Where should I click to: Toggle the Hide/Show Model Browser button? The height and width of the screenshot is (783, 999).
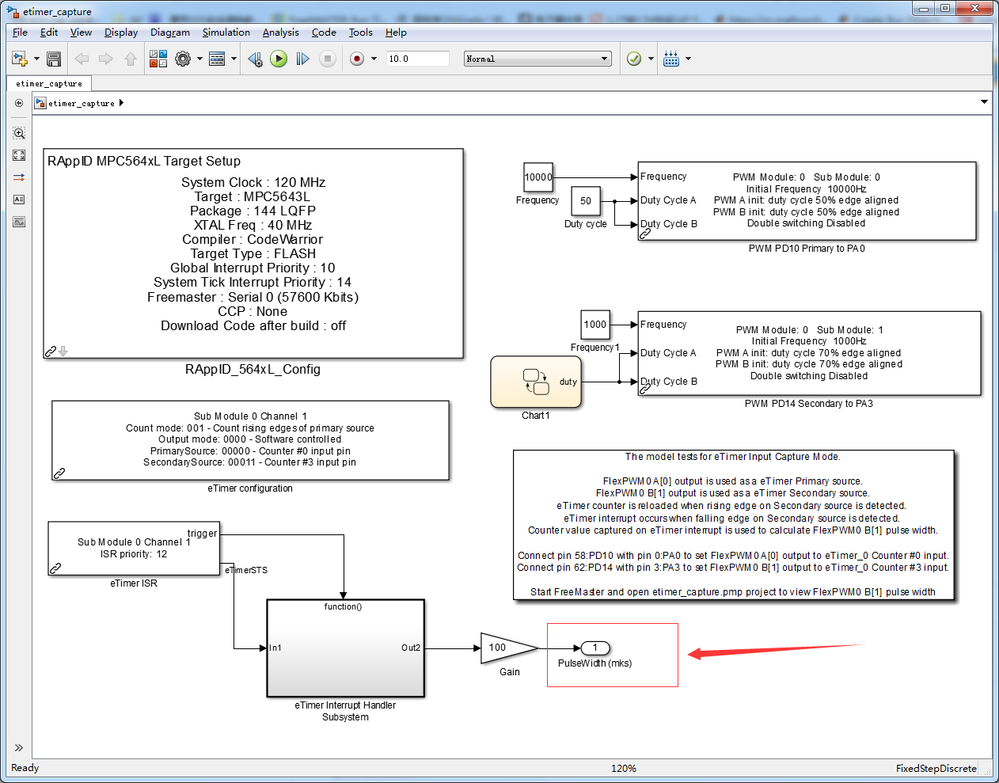(18, 103)
